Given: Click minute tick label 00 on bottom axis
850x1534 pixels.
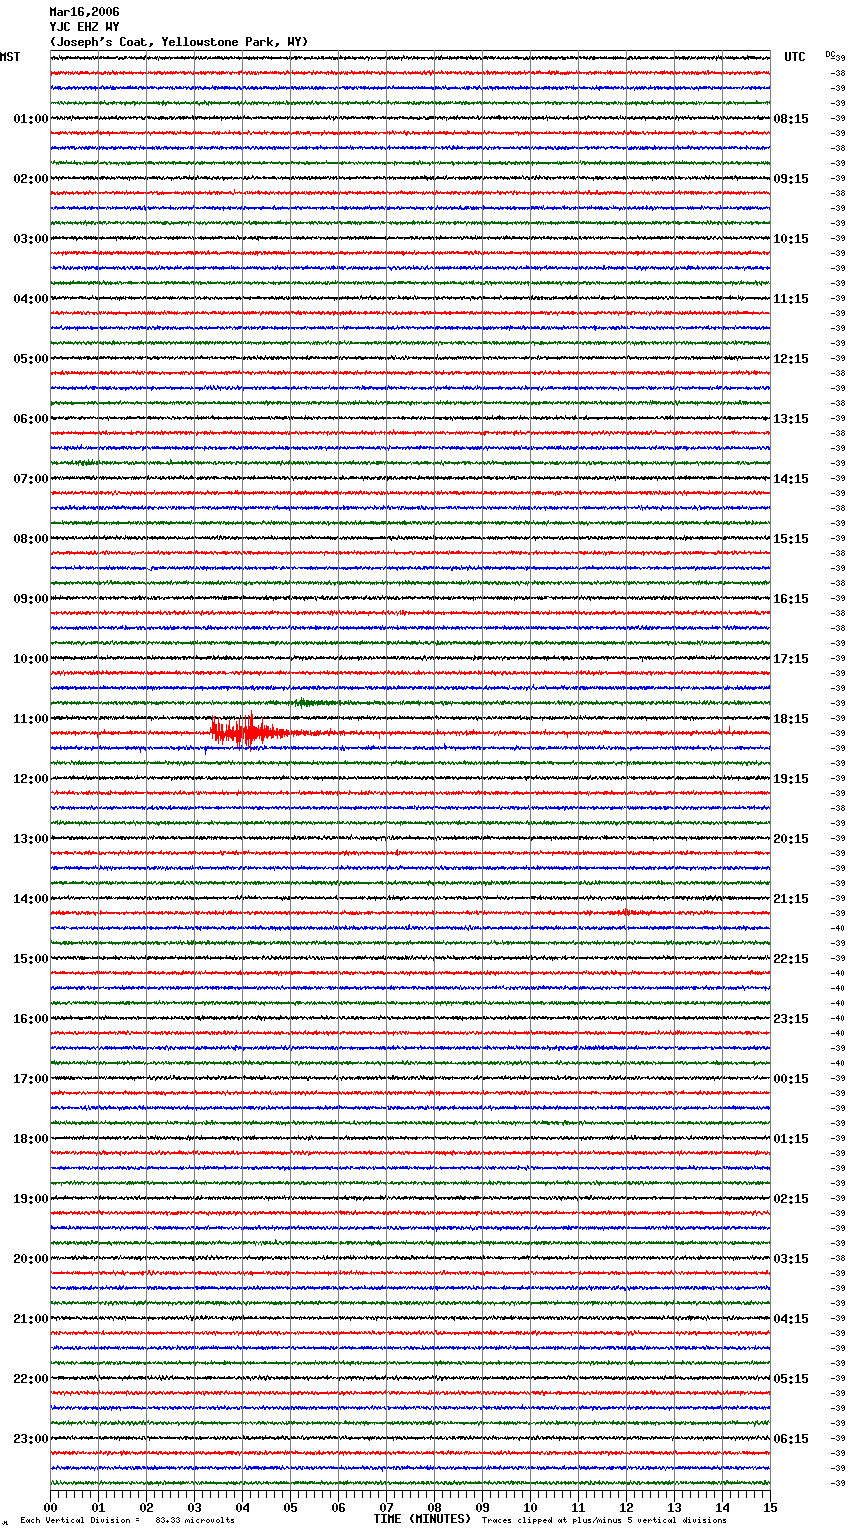Looking at the screenshot, I should coord(51,1507).
